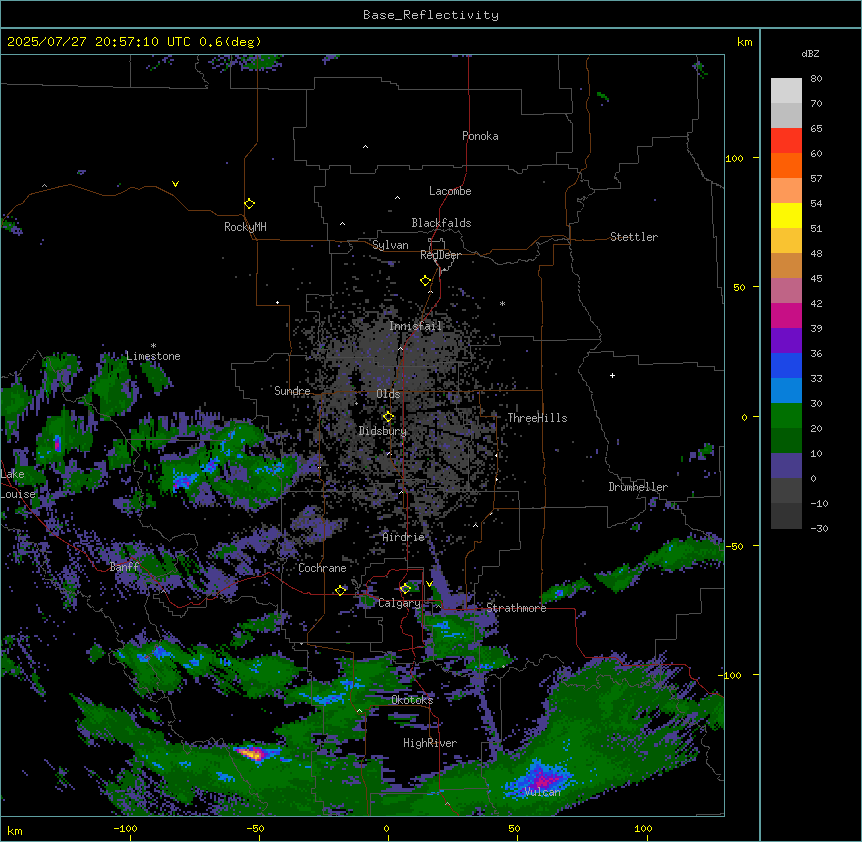The height and width of the screenshot is (842, 862).
Task: Select the yellow diamond marker near Cochrane
Action: (x=340, y=590)
